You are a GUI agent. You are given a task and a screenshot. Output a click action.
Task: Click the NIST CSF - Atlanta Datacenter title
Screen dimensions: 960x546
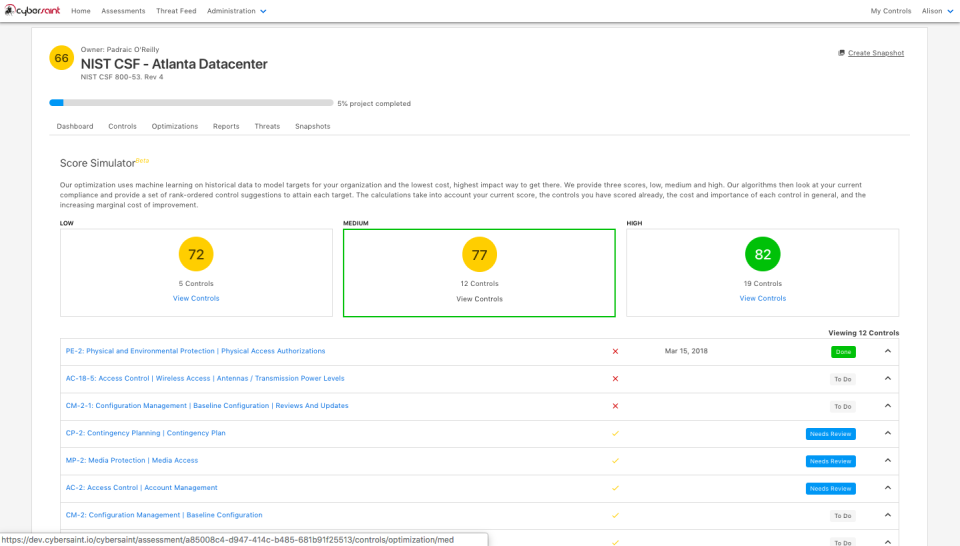pos(174,64)
